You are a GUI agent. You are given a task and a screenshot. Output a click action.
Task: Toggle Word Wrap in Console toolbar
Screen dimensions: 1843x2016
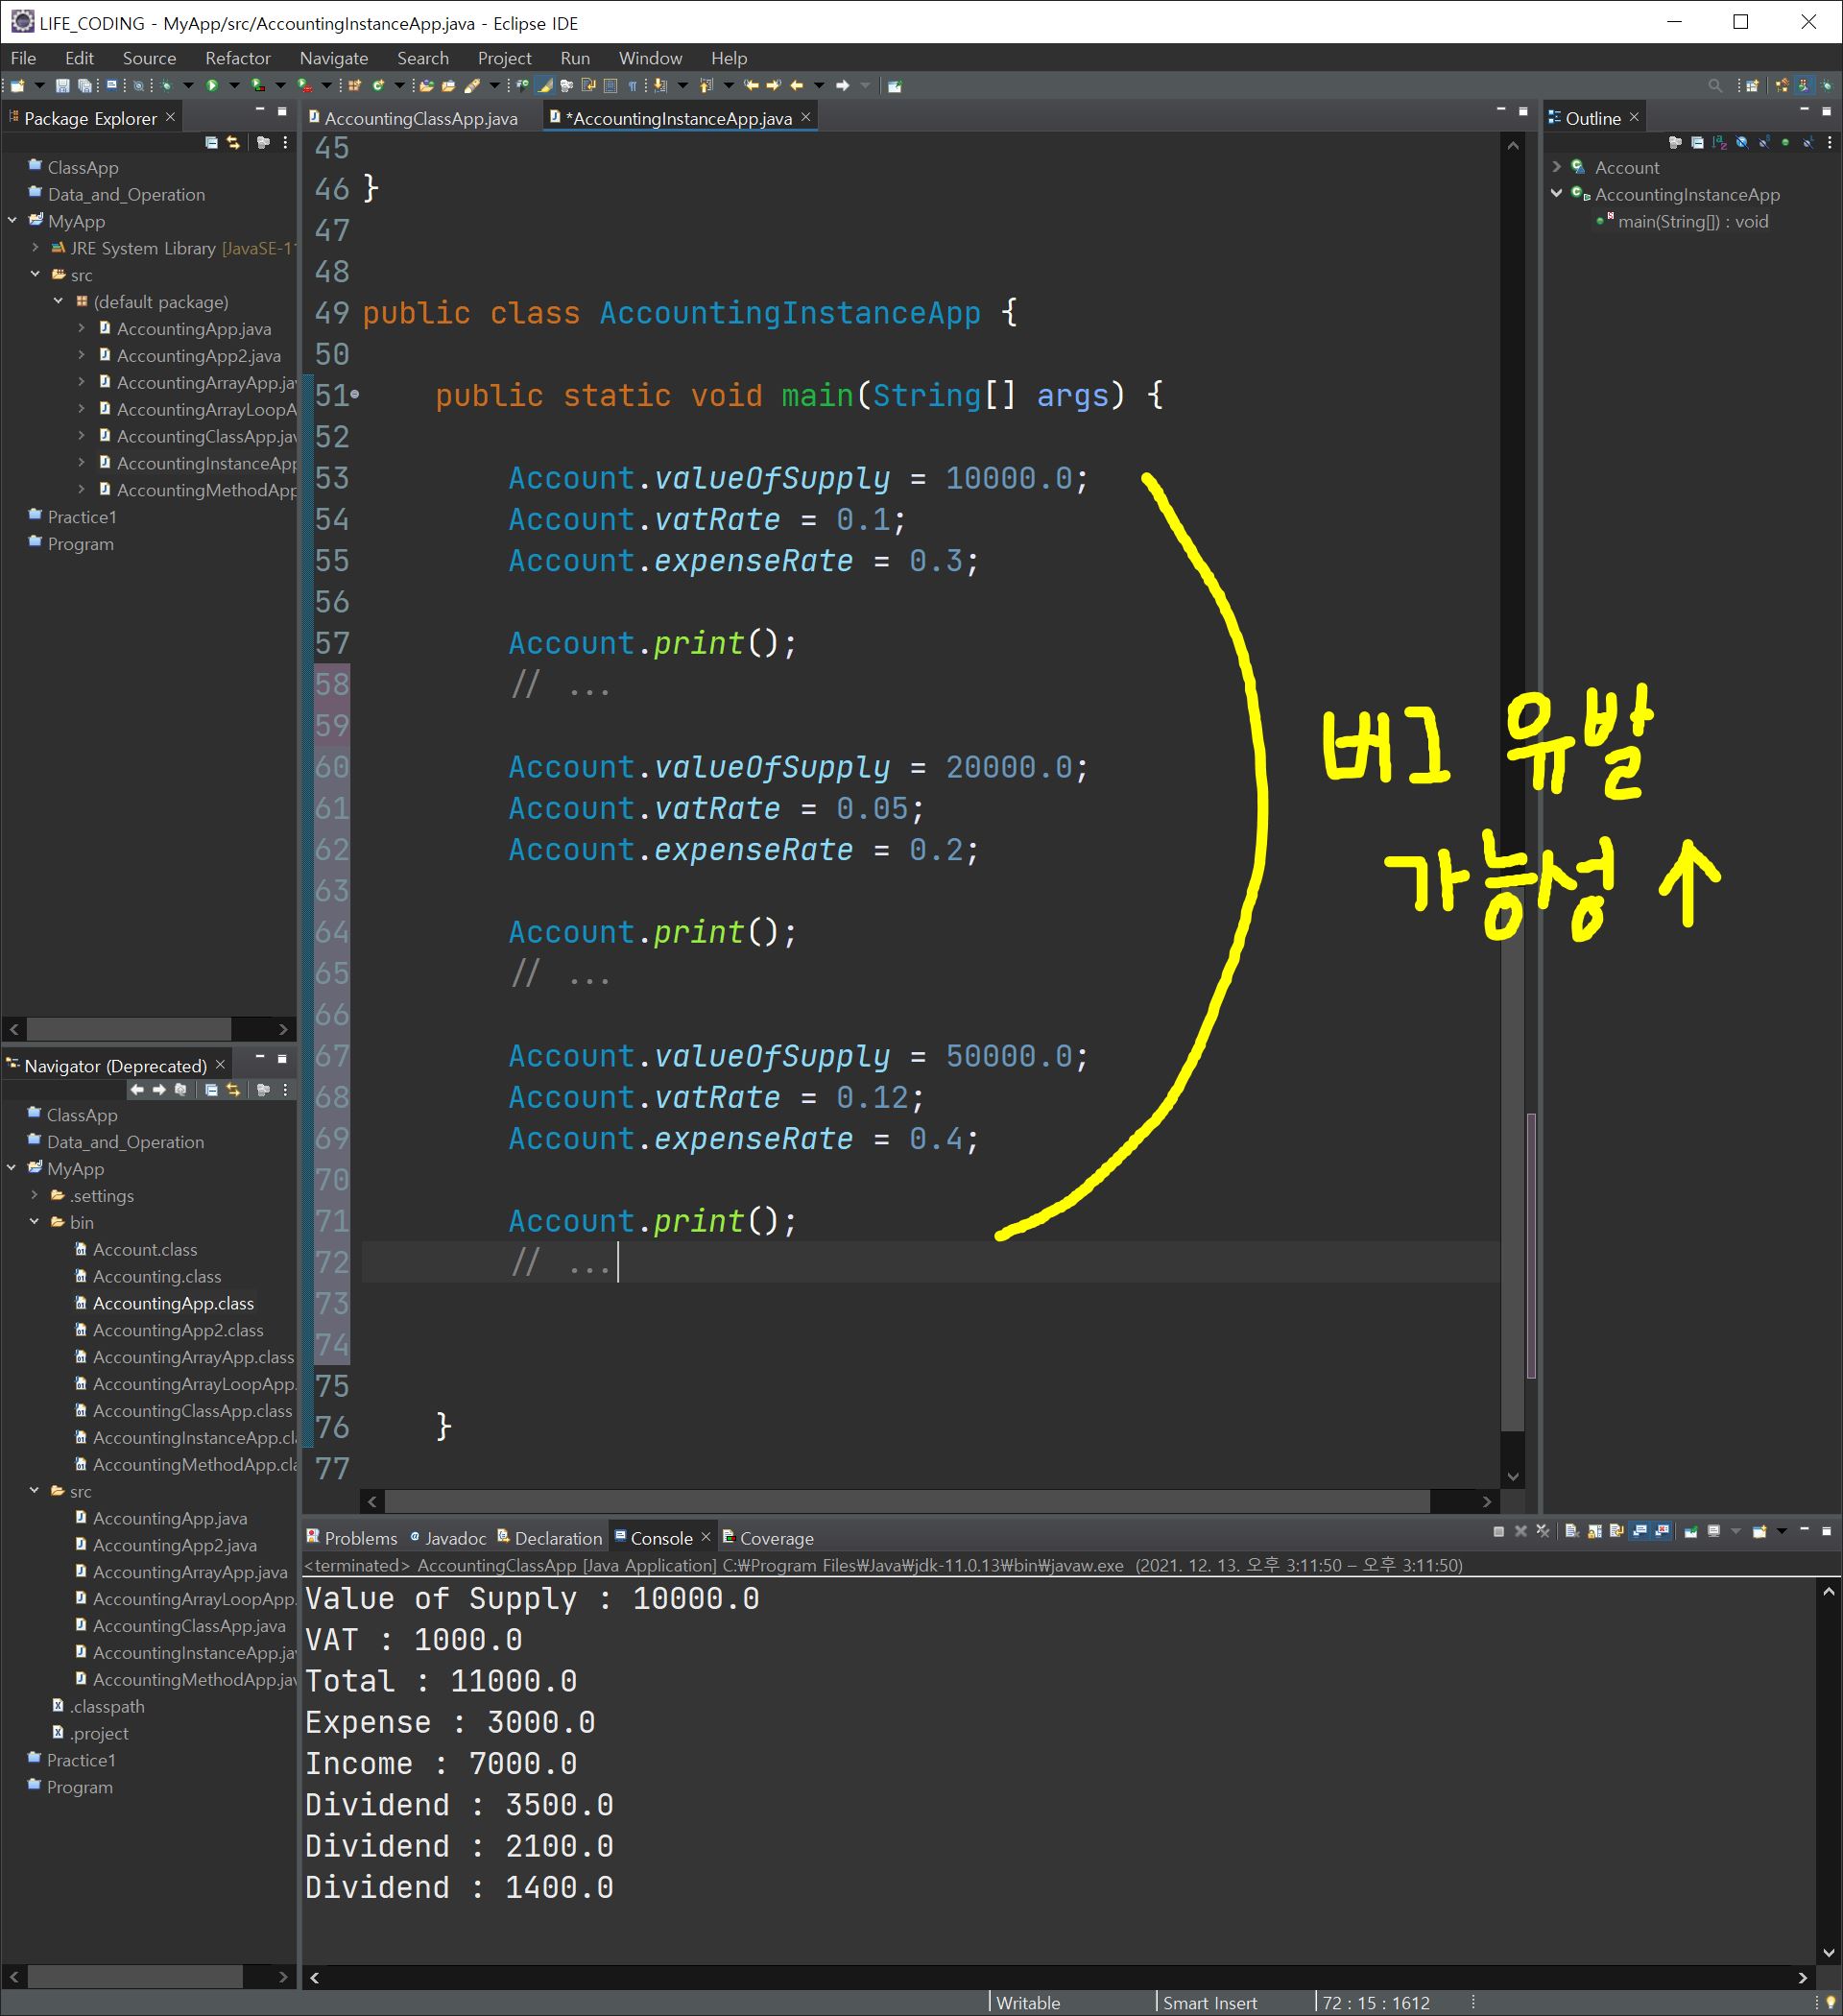click(x=1616, y=1531)
